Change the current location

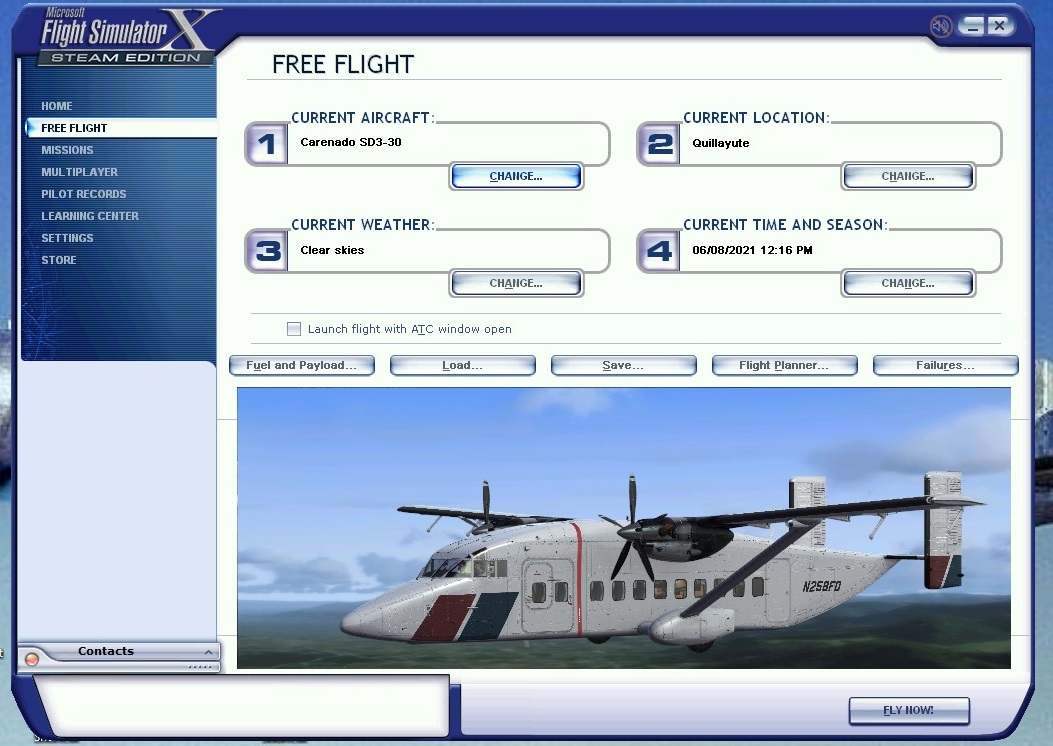[x=907, y=177]
